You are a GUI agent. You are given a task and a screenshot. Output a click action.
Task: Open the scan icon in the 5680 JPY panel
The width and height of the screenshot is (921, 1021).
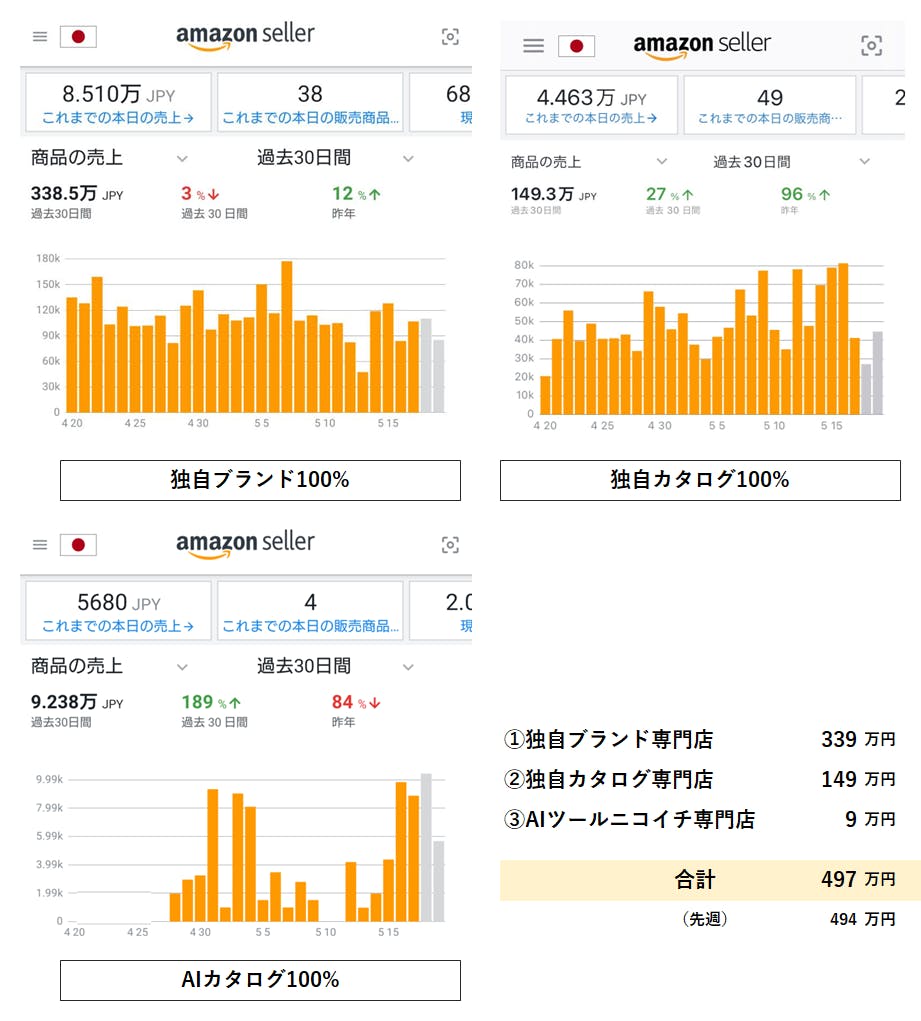450,544
